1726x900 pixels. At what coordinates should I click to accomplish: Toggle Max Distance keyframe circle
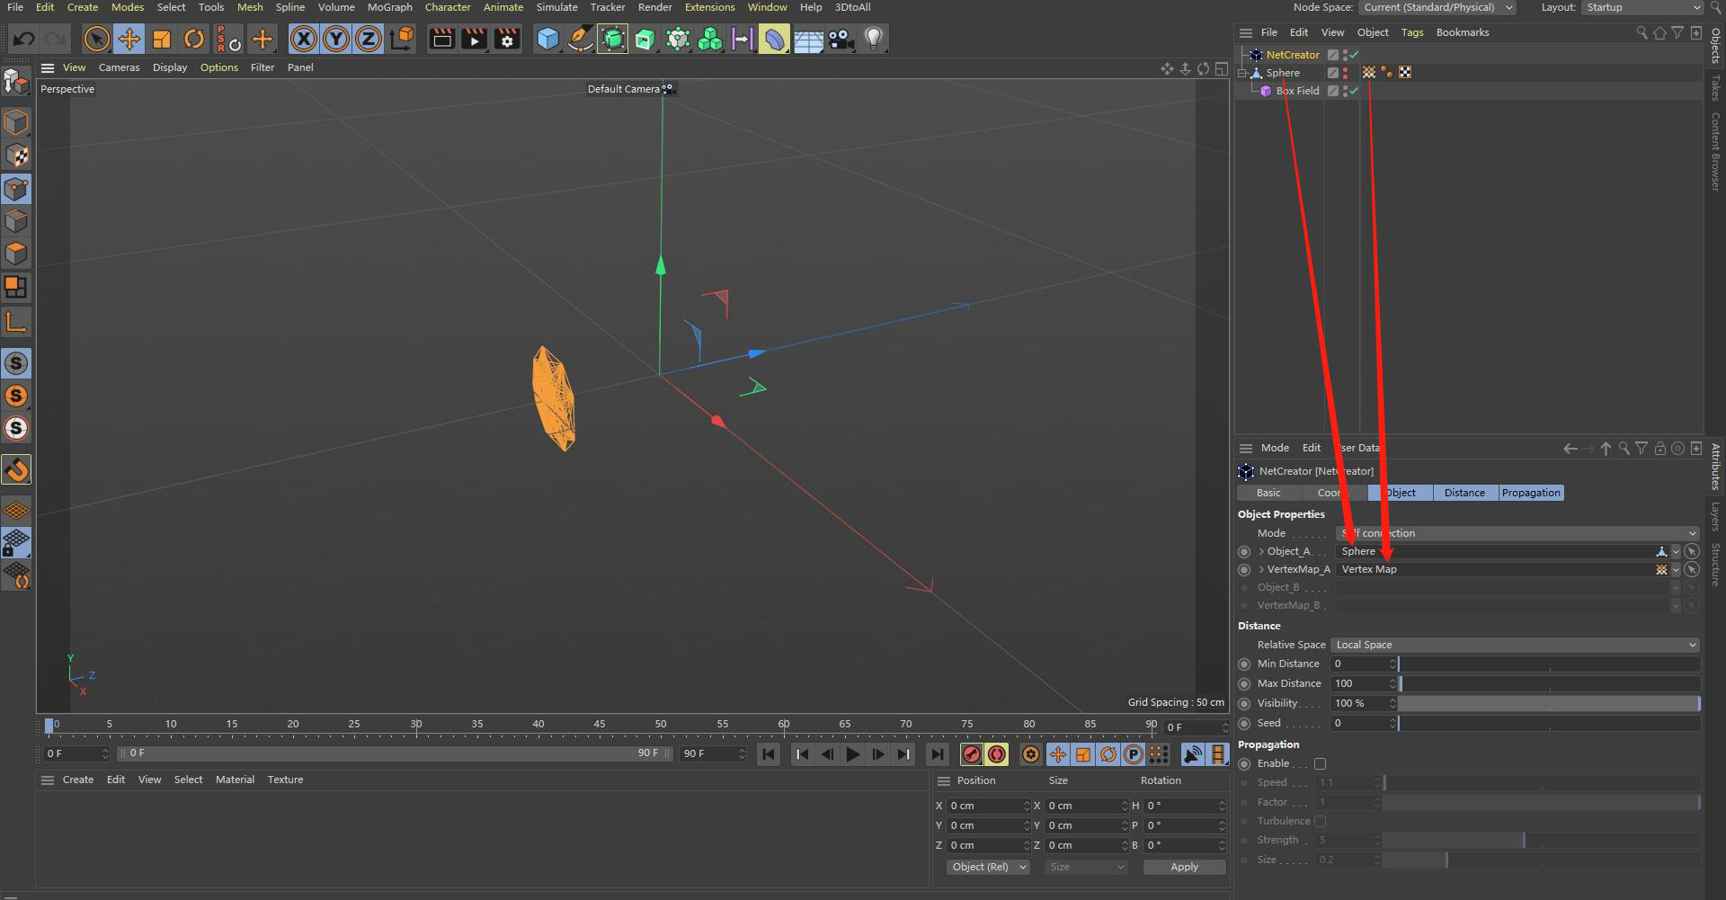tap(1245, 684)
